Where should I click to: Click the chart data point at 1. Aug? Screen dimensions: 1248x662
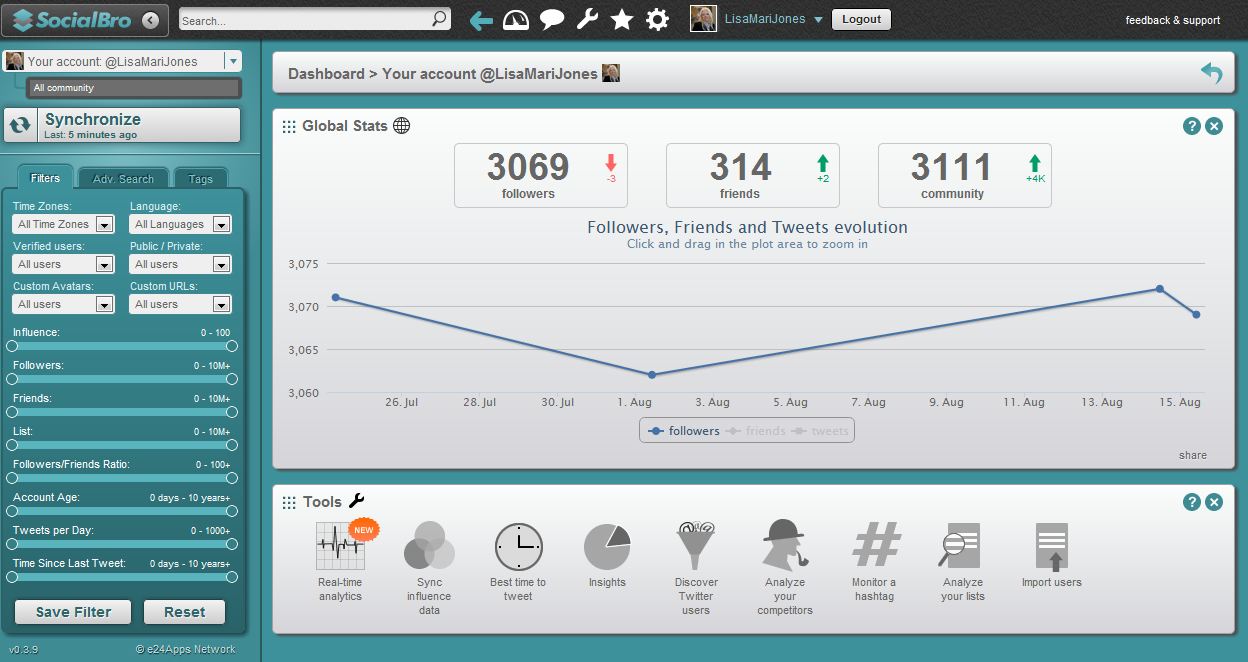coord(652,375)
